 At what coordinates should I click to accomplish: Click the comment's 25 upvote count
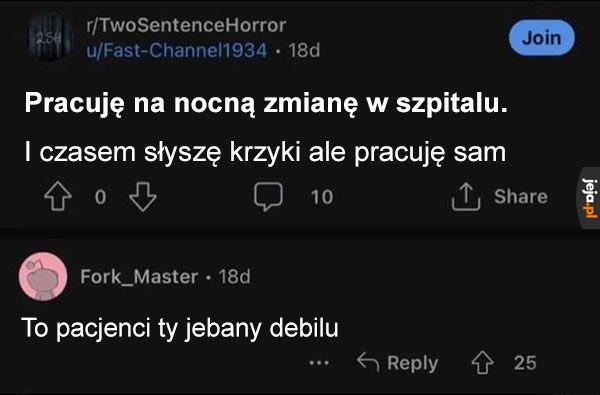525,362
